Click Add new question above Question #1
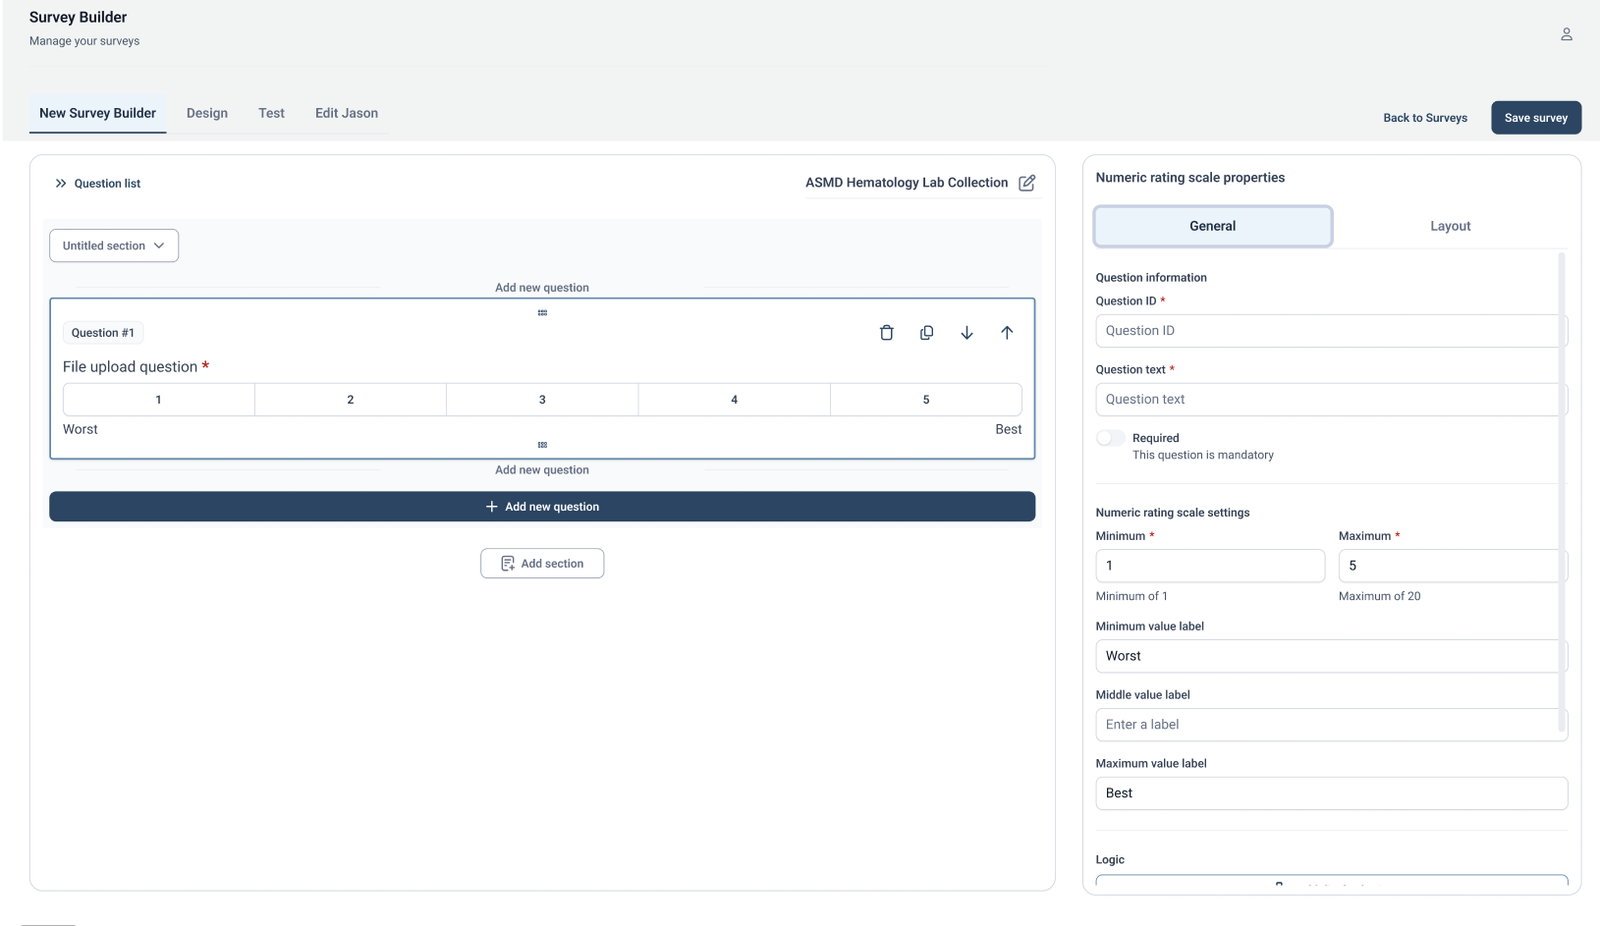The image size is (1600, 926). click(542, 288)
